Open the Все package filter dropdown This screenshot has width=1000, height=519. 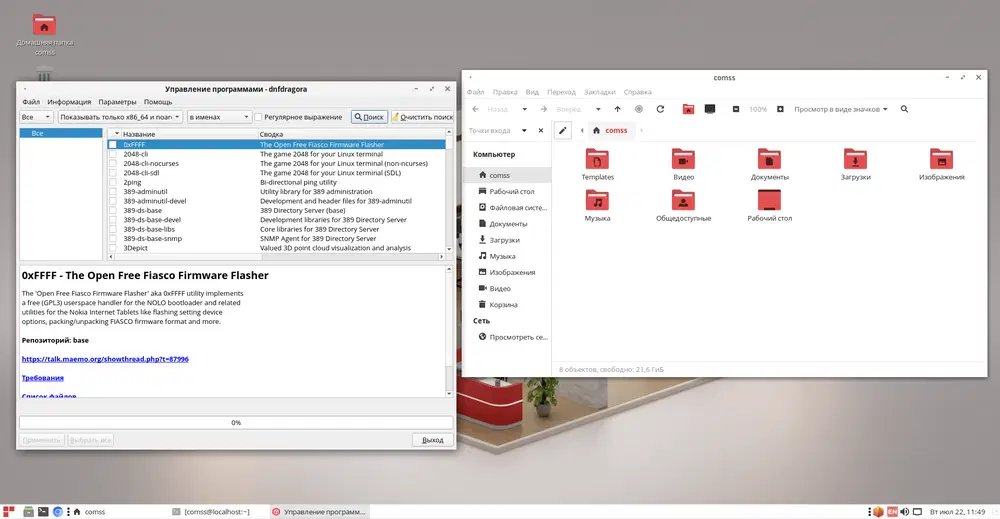(36, 117)
